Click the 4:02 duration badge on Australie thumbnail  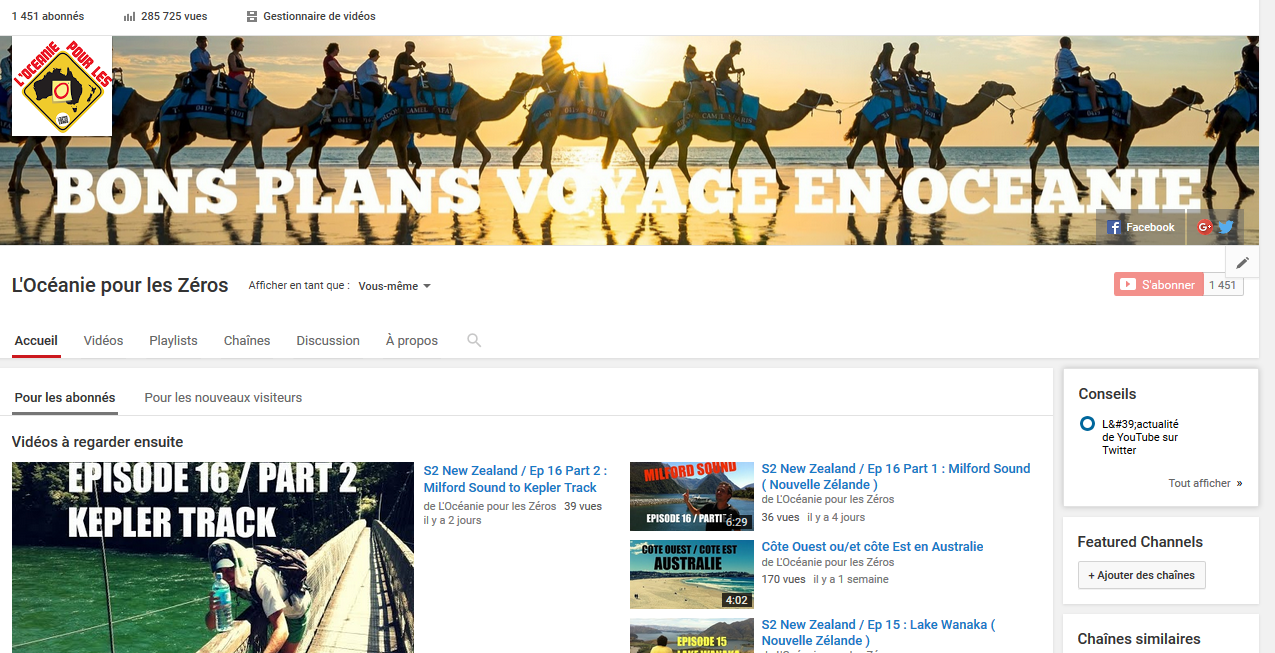(x=737, y=600)
